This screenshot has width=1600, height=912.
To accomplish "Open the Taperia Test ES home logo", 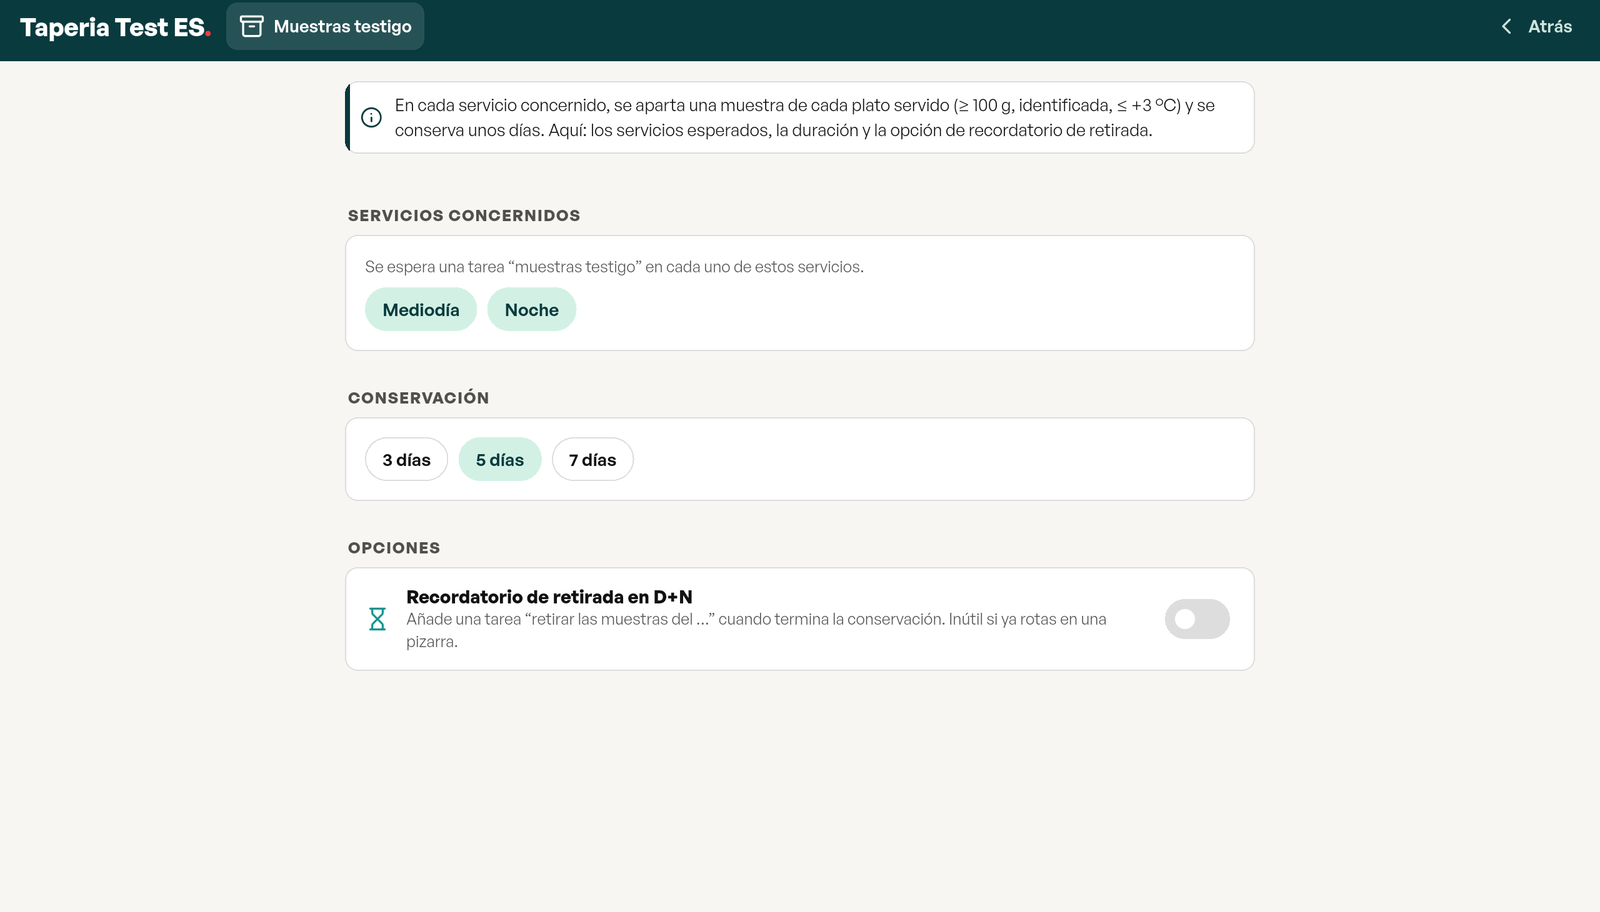I will [115, 27].
